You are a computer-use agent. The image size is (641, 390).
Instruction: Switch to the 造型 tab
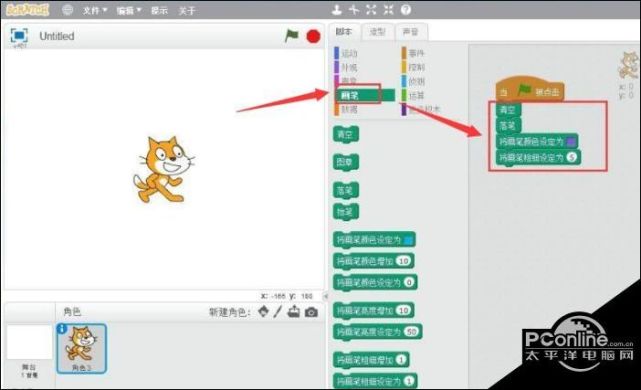click(x=377, y=32)
